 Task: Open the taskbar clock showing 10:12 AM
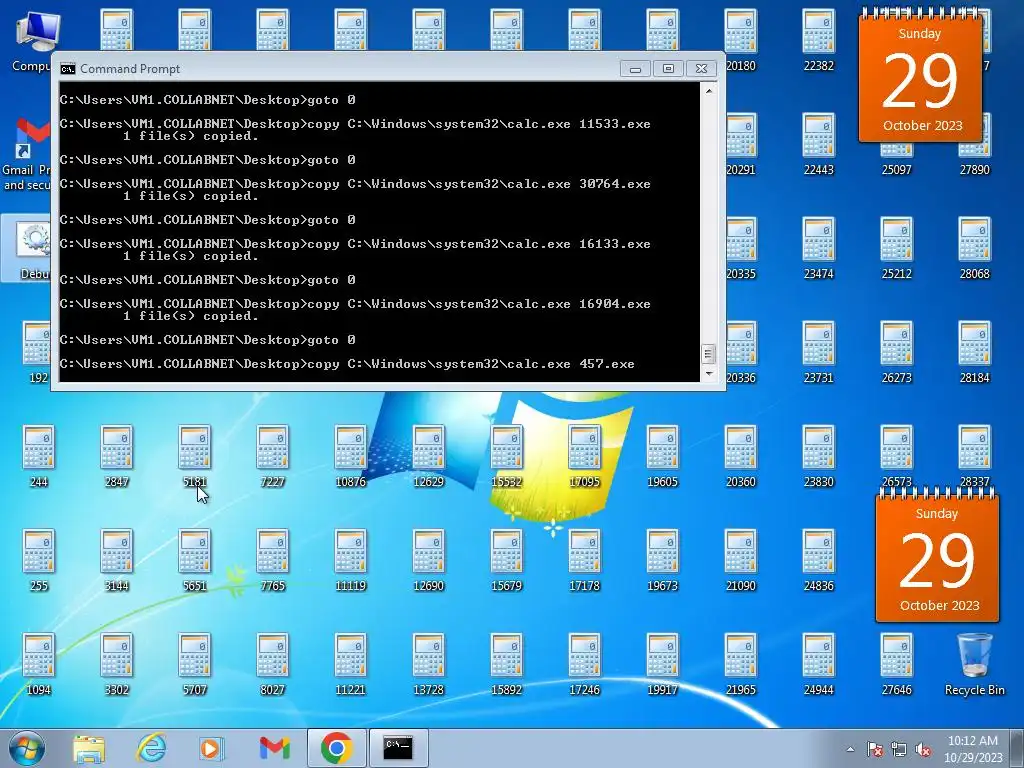point(972,749)
